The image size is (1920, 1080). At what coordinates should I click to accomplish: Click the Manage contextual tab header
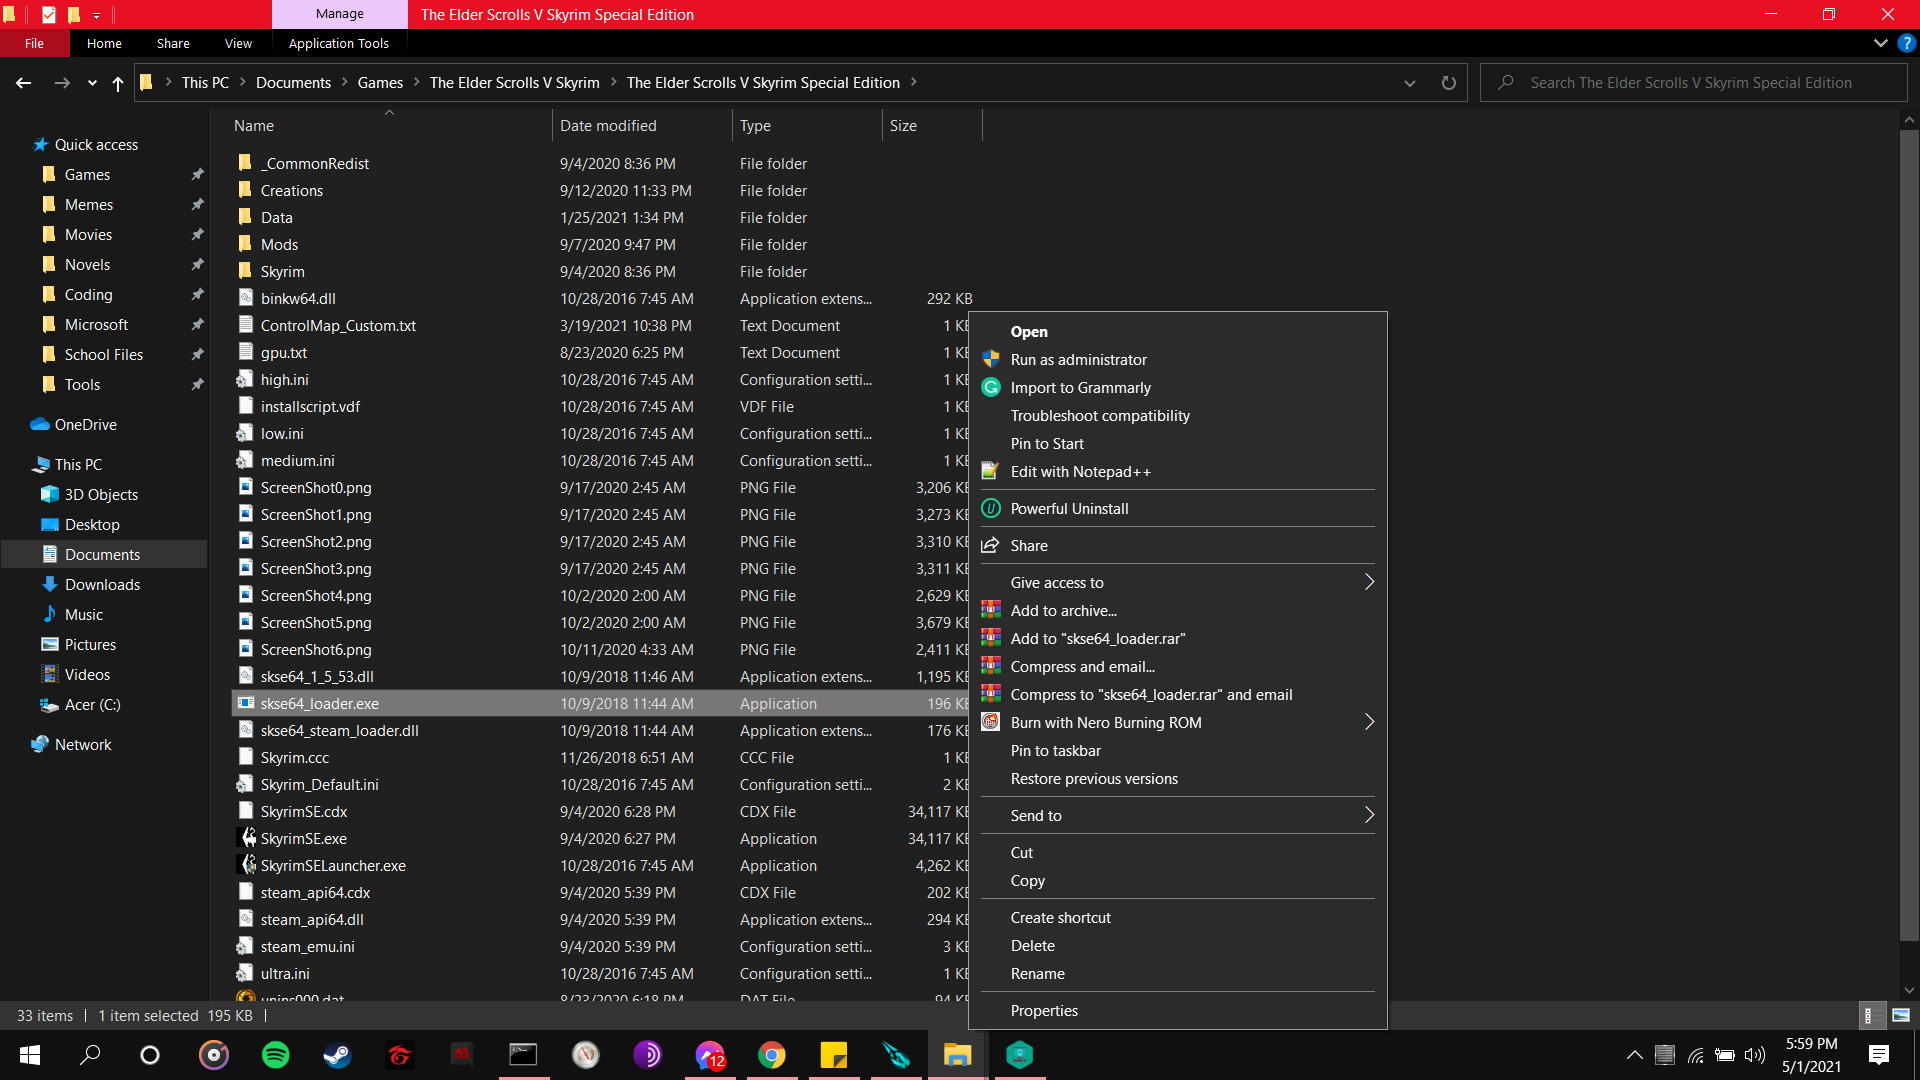coord(339,14)
